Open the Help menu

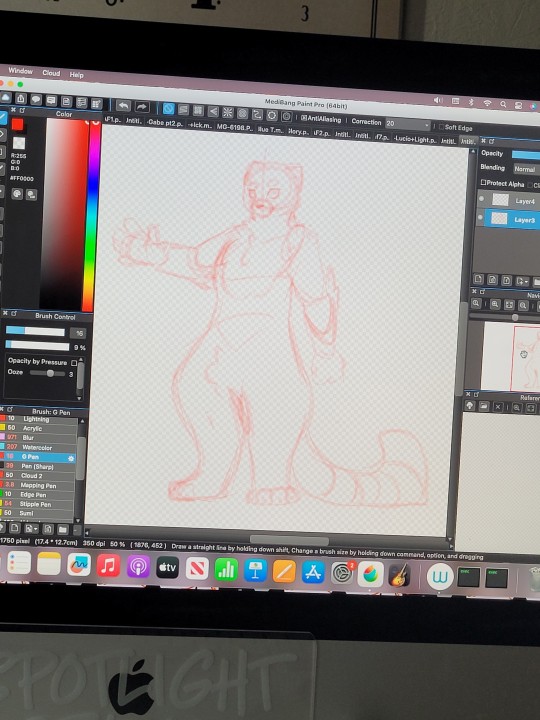[x=77, y=75]
